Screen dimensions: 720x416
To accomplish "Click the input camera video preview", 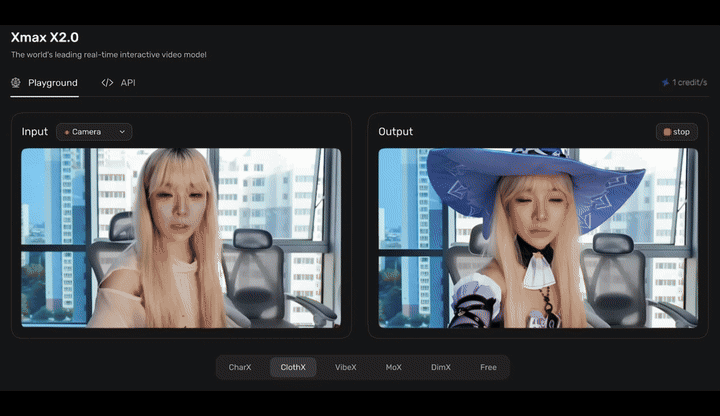I will pyautogui.click(x=181, y=238).
